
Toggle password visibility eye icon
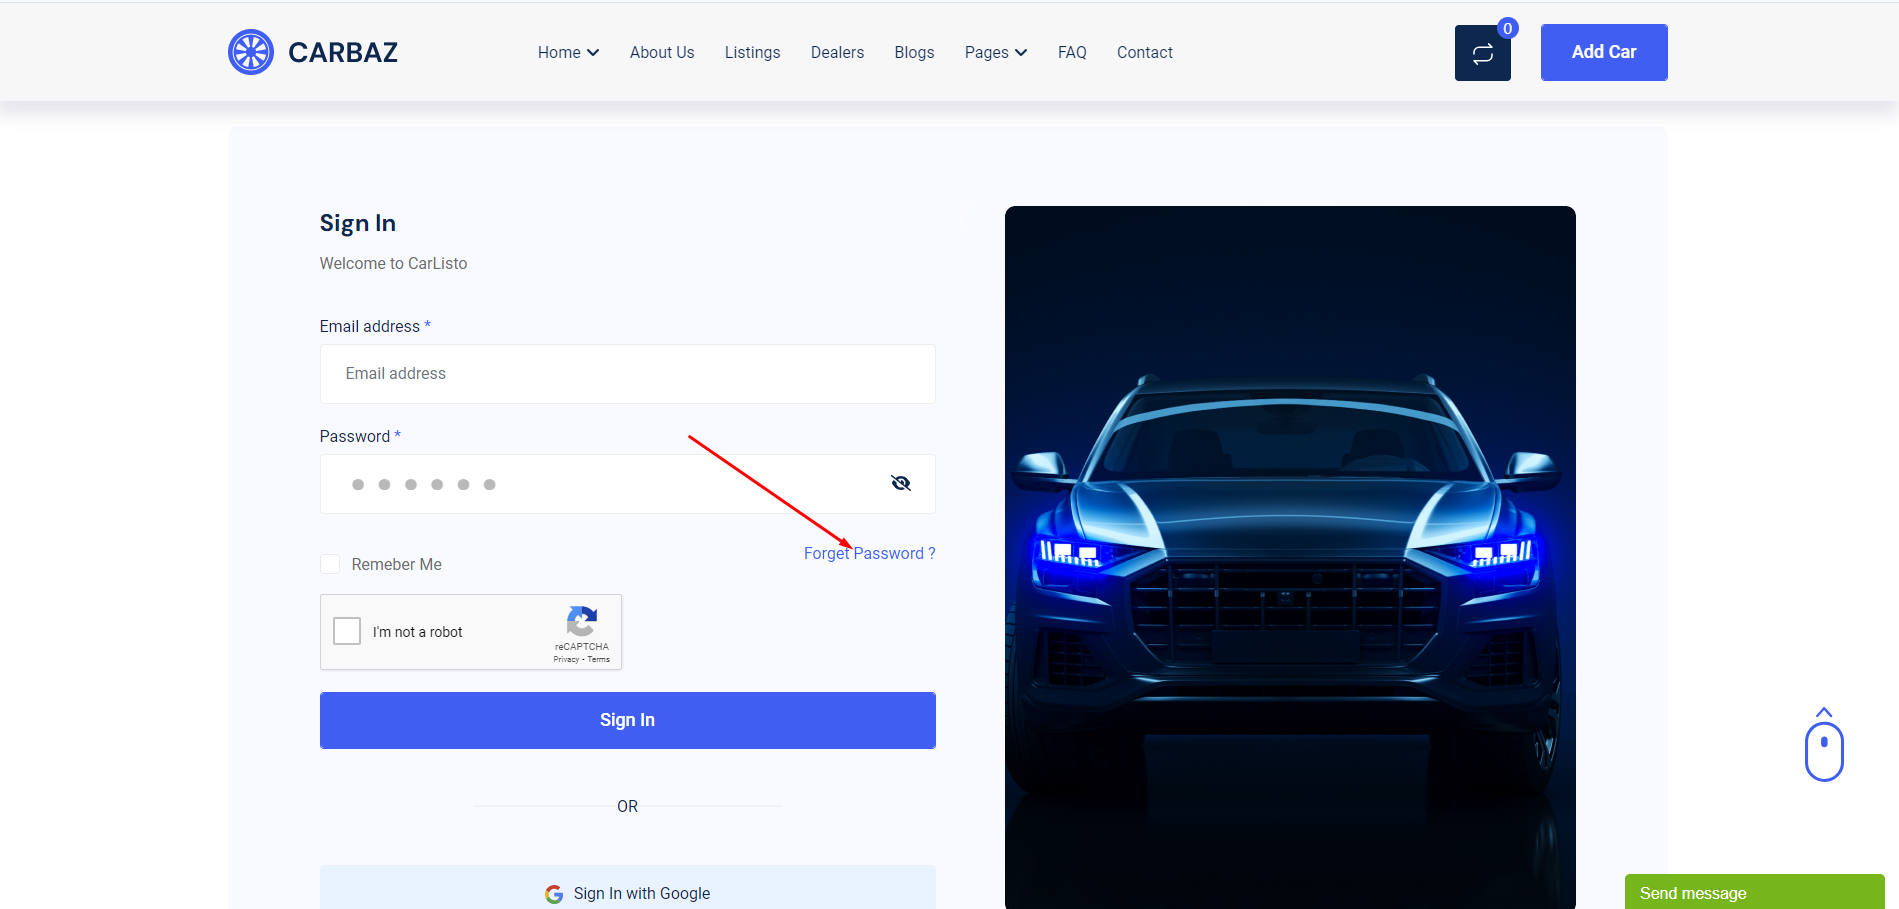pyautogui.click(x=900, y=484)
